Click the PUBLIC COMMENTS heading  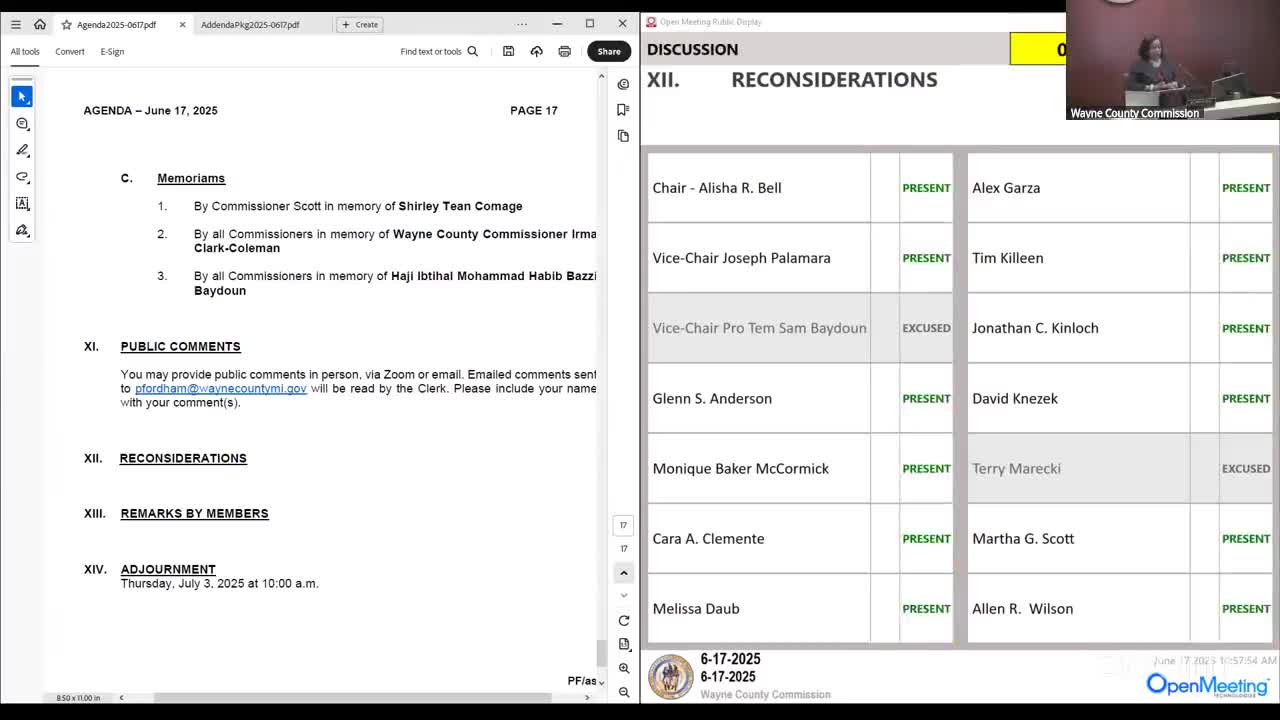click(180, 346)
